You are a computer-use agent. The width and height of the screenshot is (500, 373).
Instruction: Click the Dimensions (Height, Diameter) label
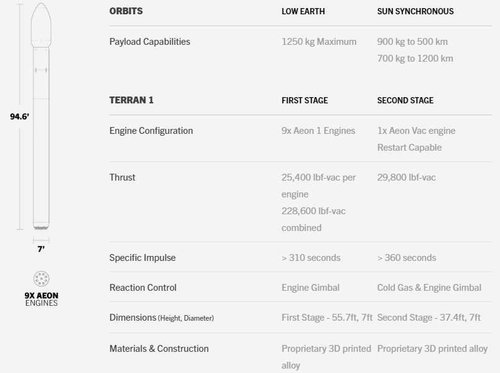pyautogui.click(x=162, y=318)
